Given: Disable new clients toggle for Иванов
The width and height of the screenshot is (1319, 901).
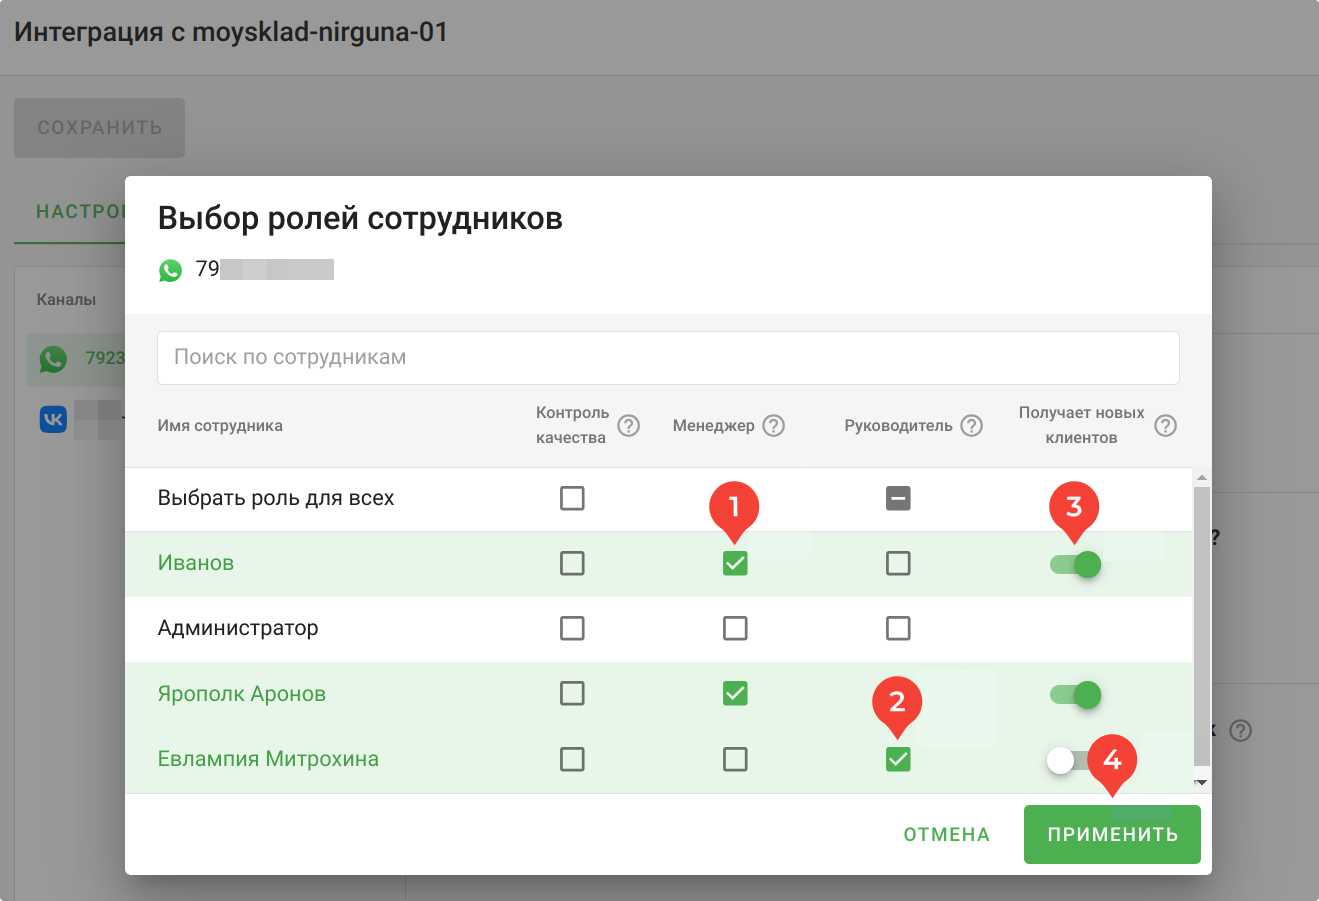Looking at the screenshot, I should click(x=1076, y=565).
